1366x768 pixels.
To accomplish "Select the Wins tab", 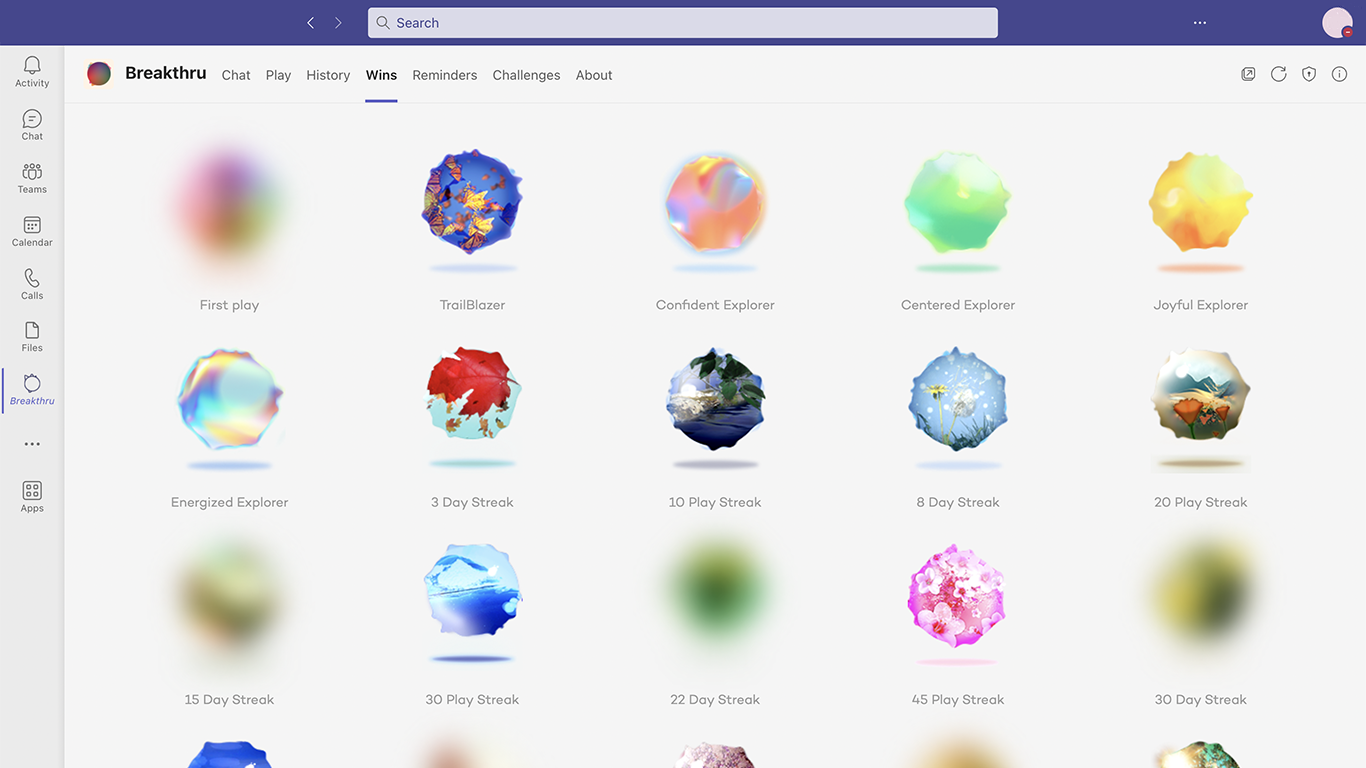I will (x=381, y=75).
